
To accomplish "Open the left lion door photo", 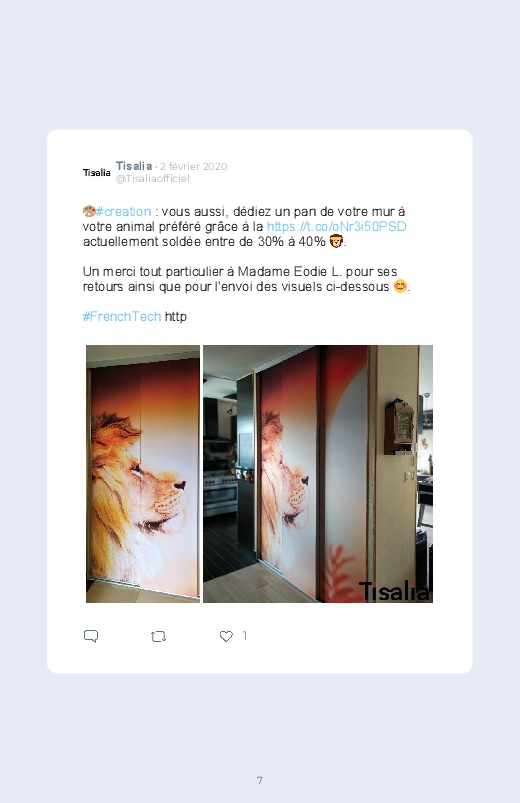I will coord(143,474).
